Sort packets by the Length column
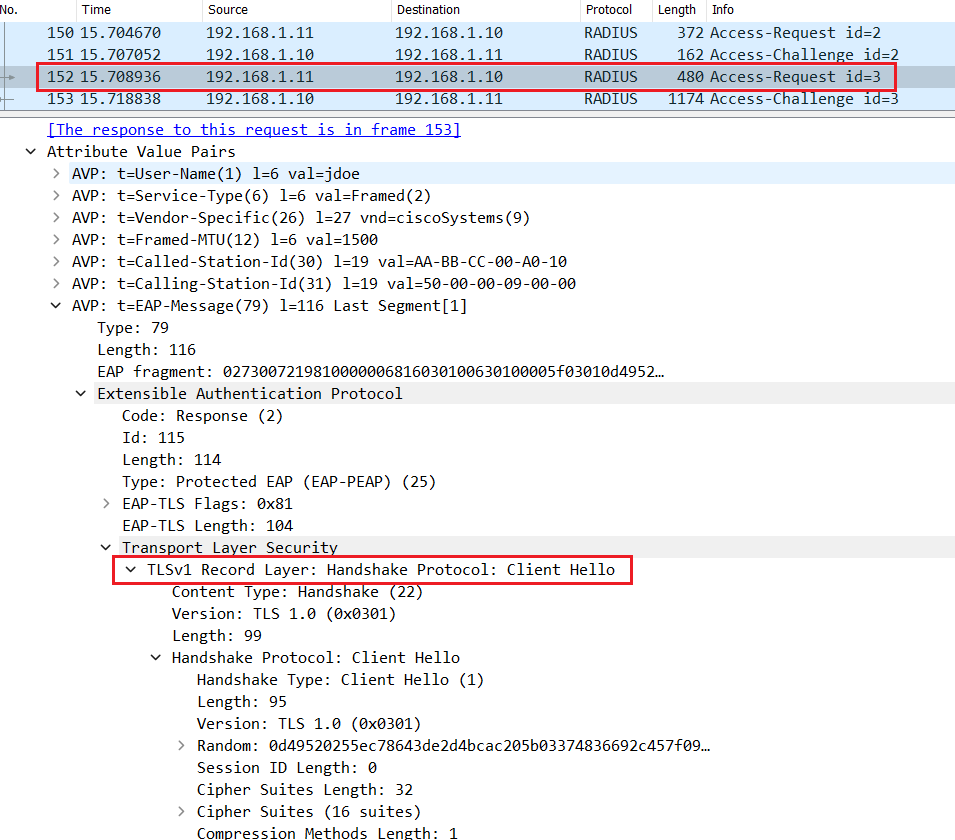Screen dimensions: 955x840 click(677, 10)
